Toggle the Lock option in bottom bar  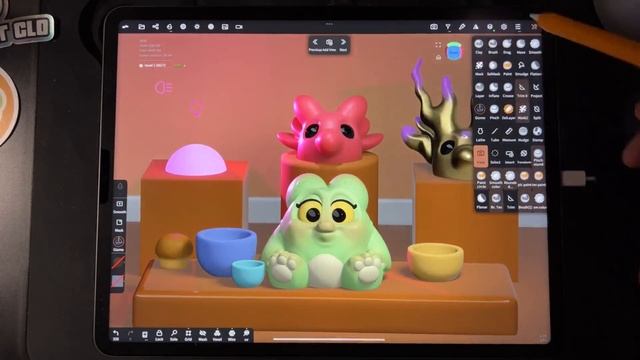(159, 335)
